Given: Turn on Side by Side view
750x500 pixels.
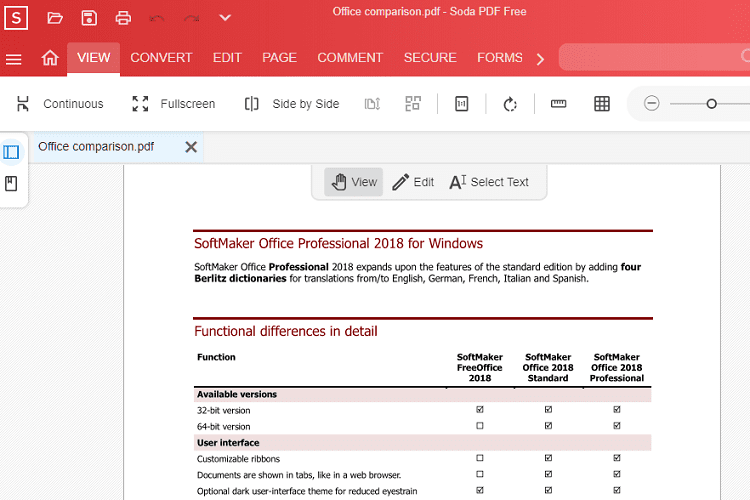Looking at the screenshot, I should (292, 104).
